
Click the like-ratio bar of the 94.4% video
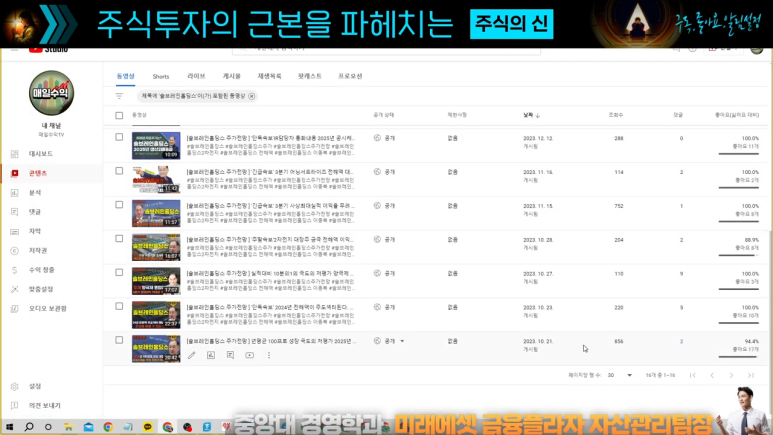click(738, 357)
